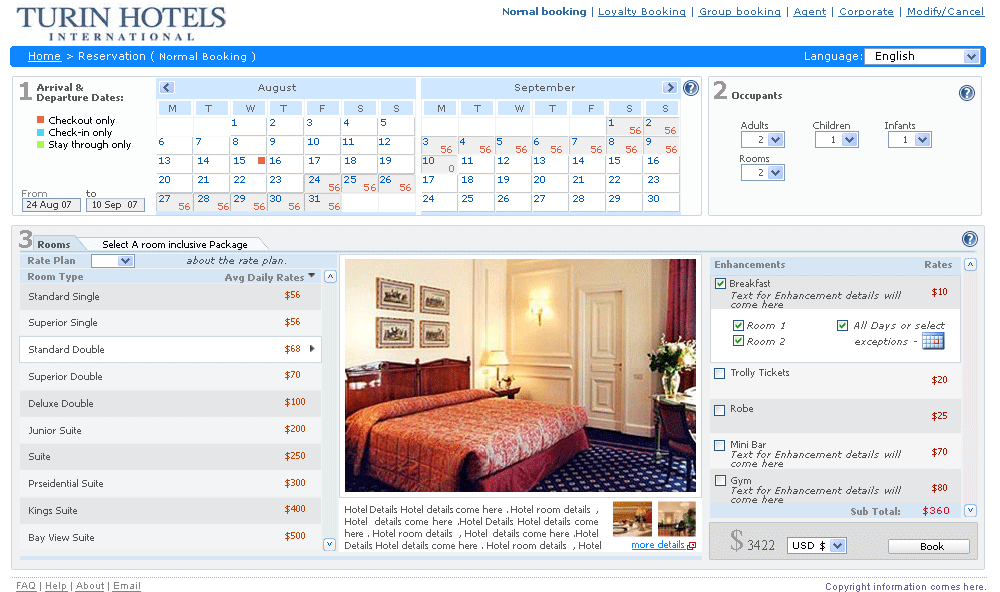Go to previous month in calendar
The height and width of the screenshot is (592, 1000).
(167, 88)
